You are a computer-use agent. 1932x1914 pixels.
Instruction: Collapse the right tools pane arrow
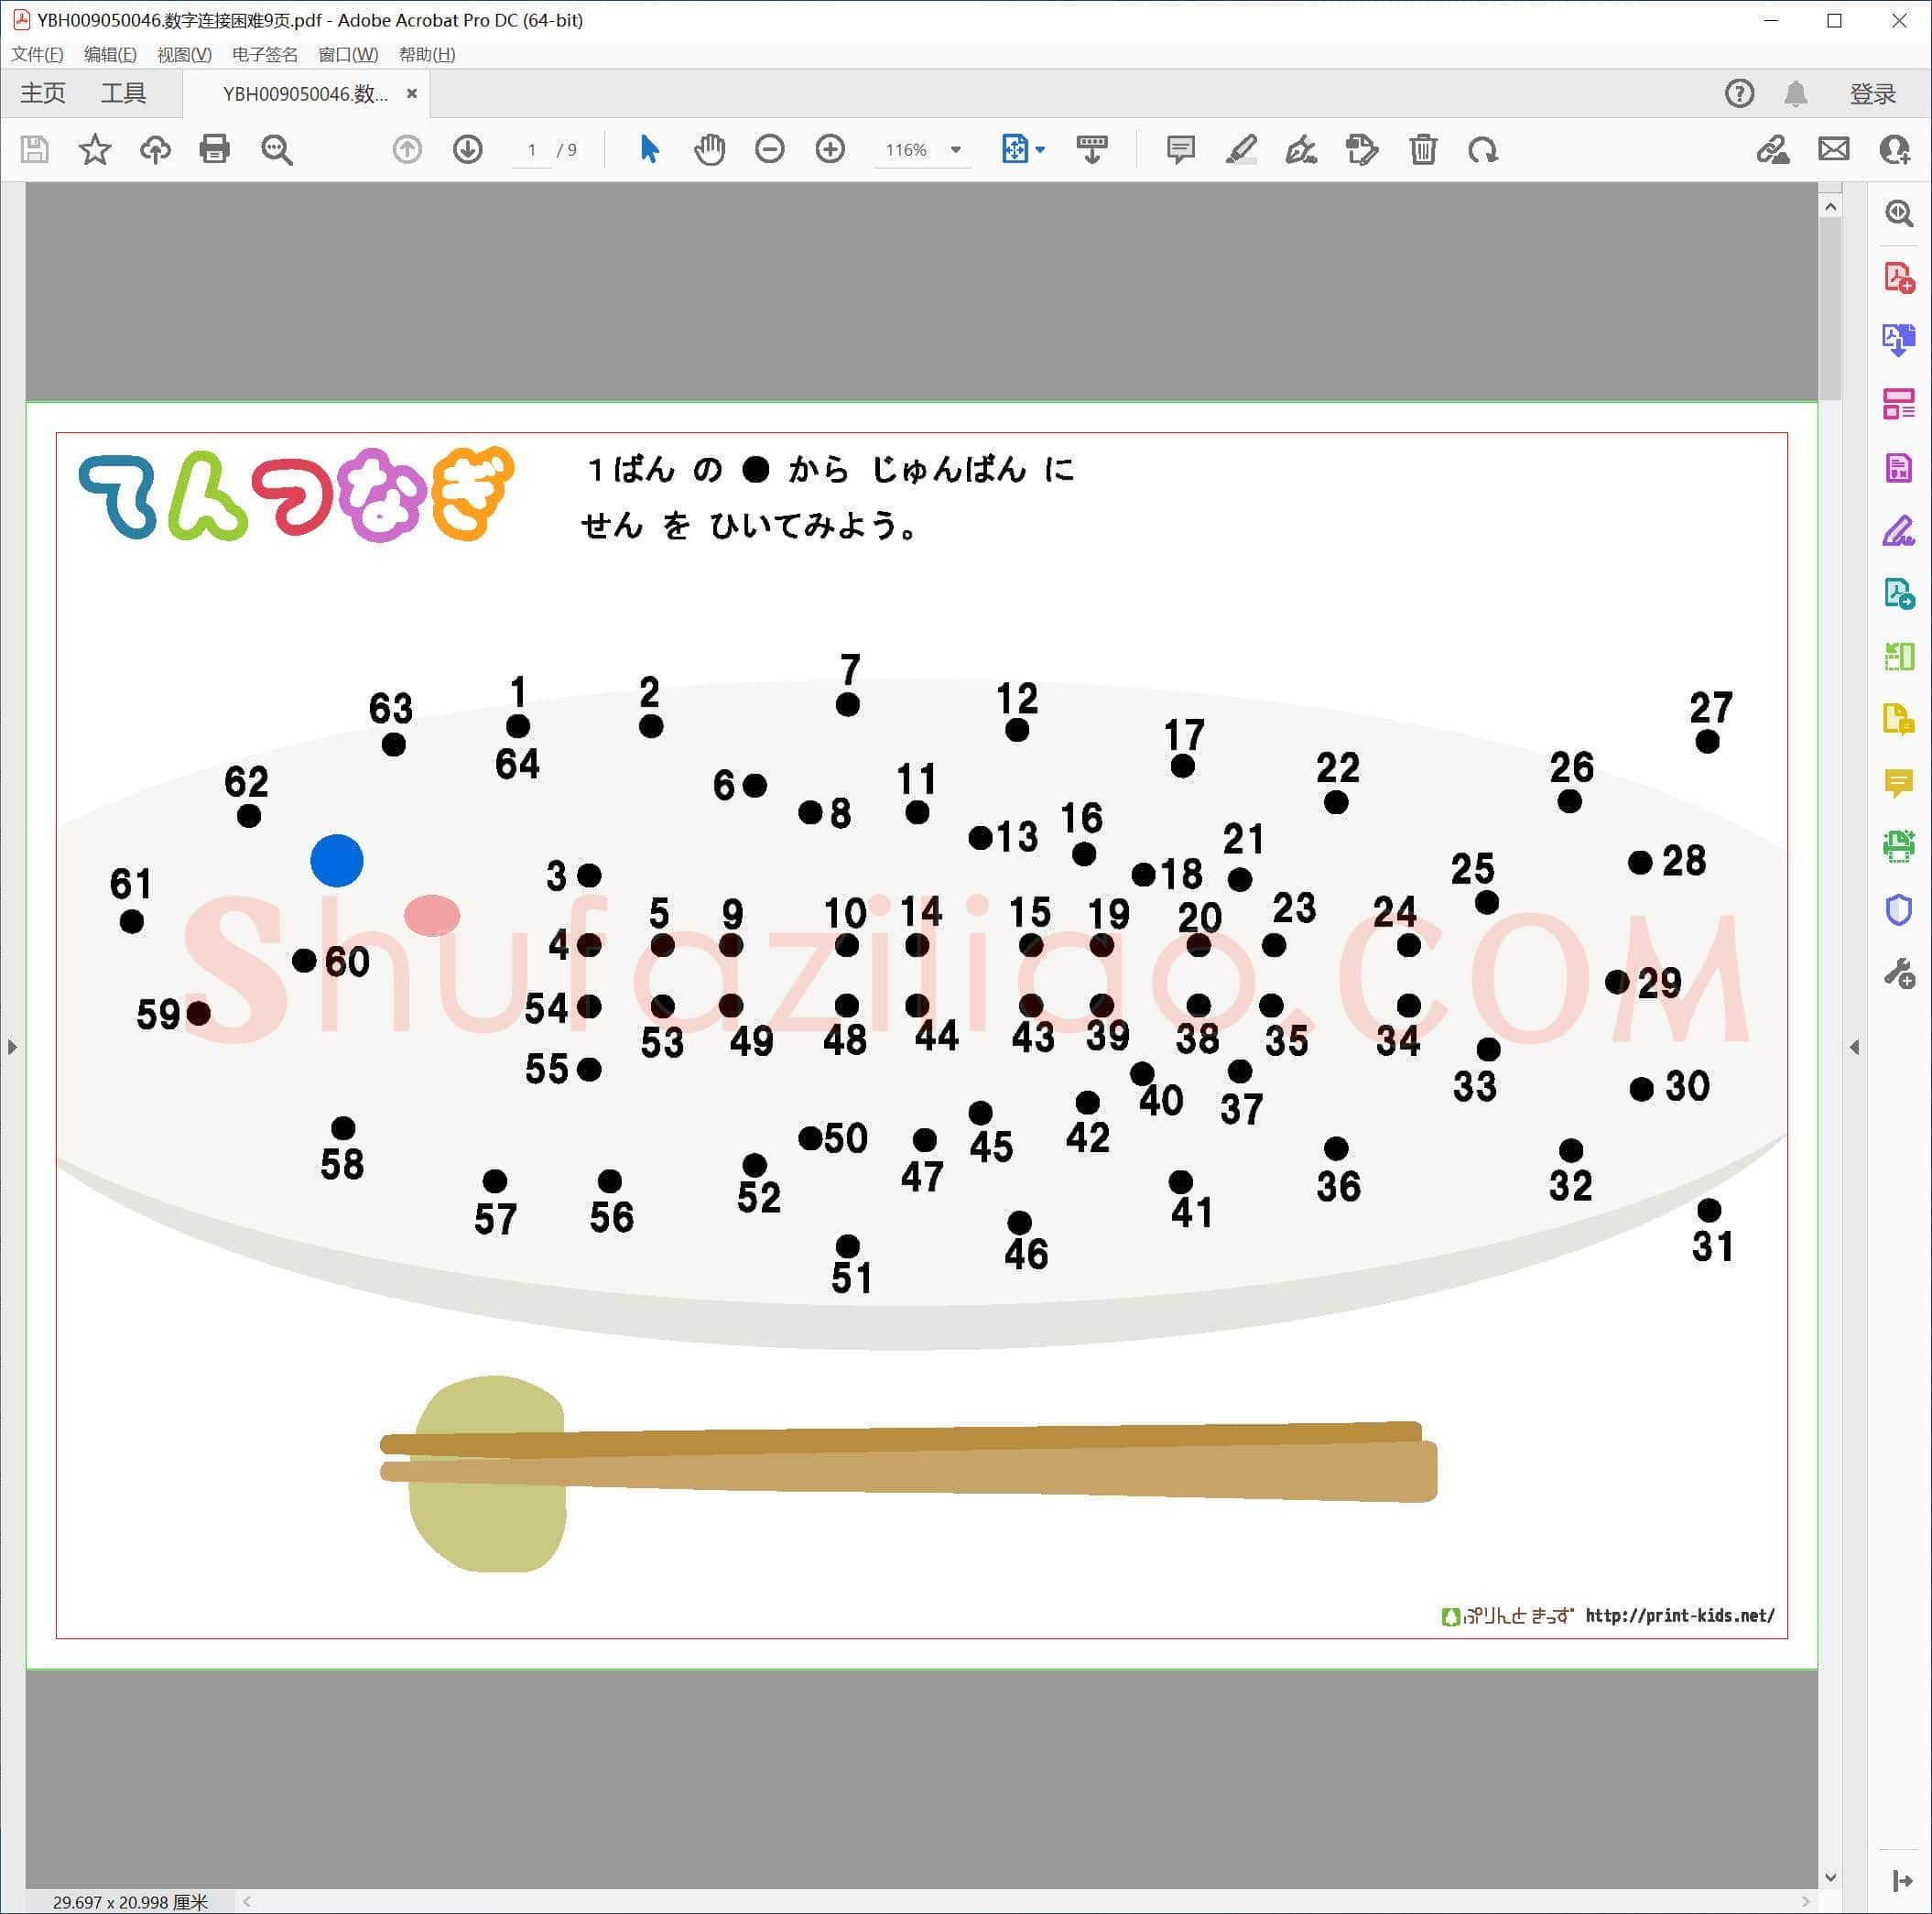click(1854, 1047)
